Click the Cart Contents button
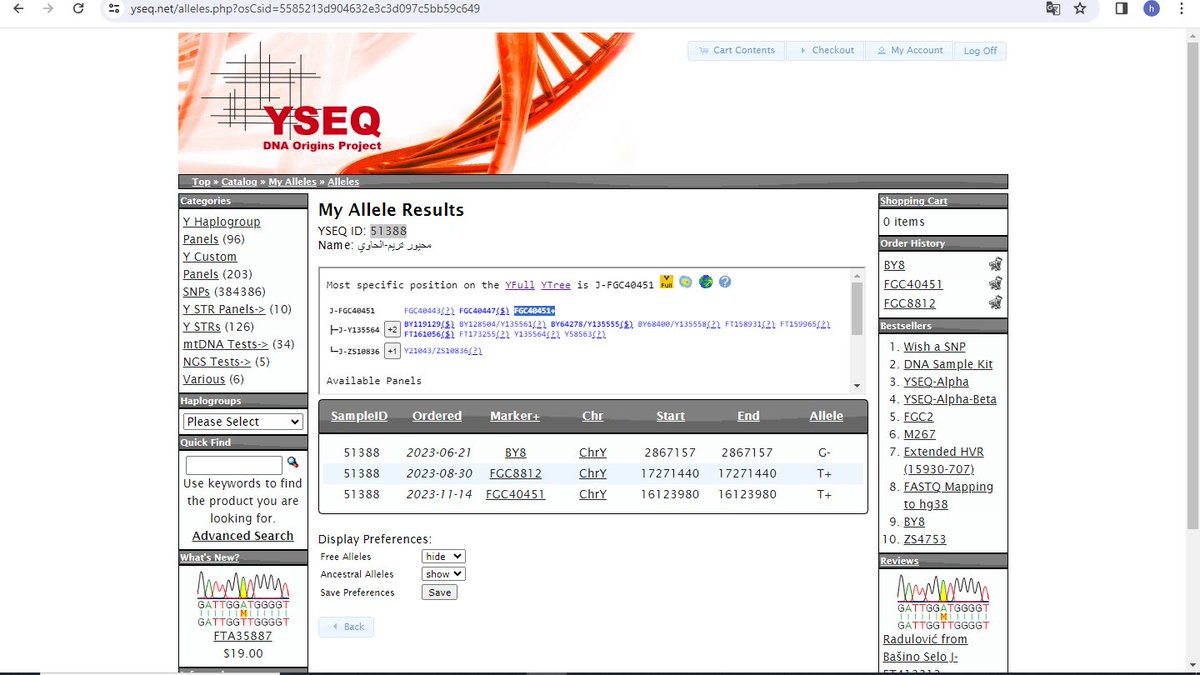 [736, 50]
